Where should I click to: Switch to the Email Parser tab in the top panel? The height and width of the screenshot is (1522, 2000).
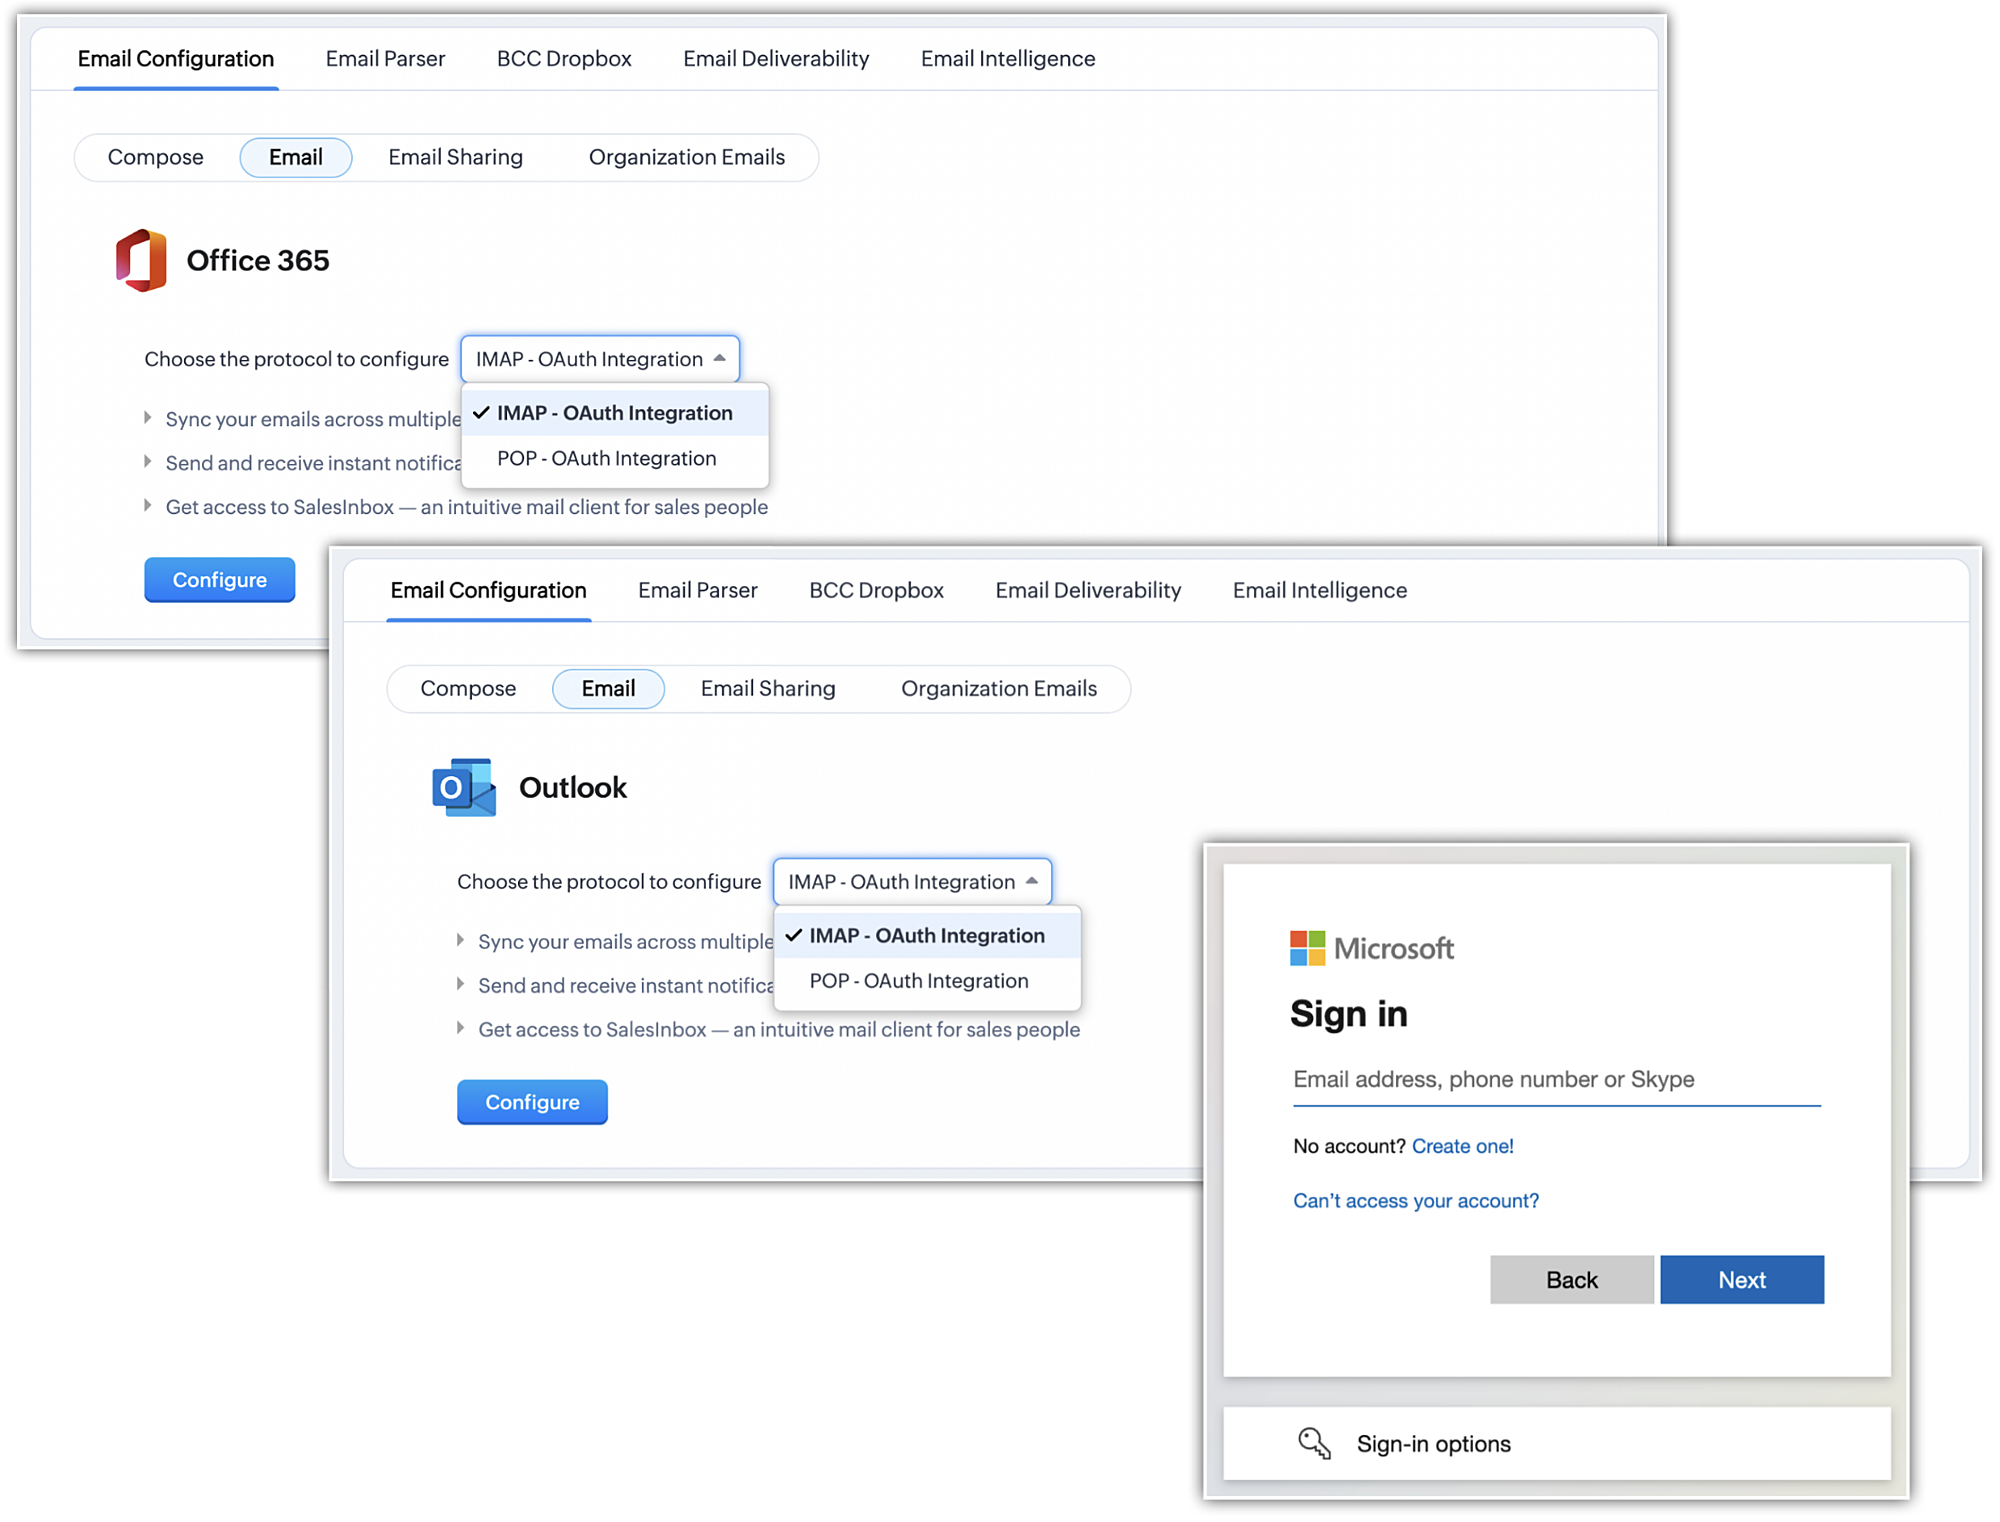pyautogui.click(x=385, y=59)
